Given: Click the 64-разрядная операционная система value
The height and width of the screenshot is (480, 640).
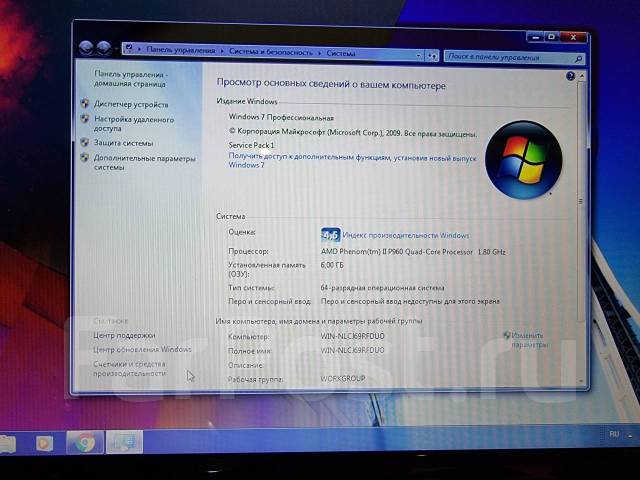Looking at the screenshot, I should point(382,288).
